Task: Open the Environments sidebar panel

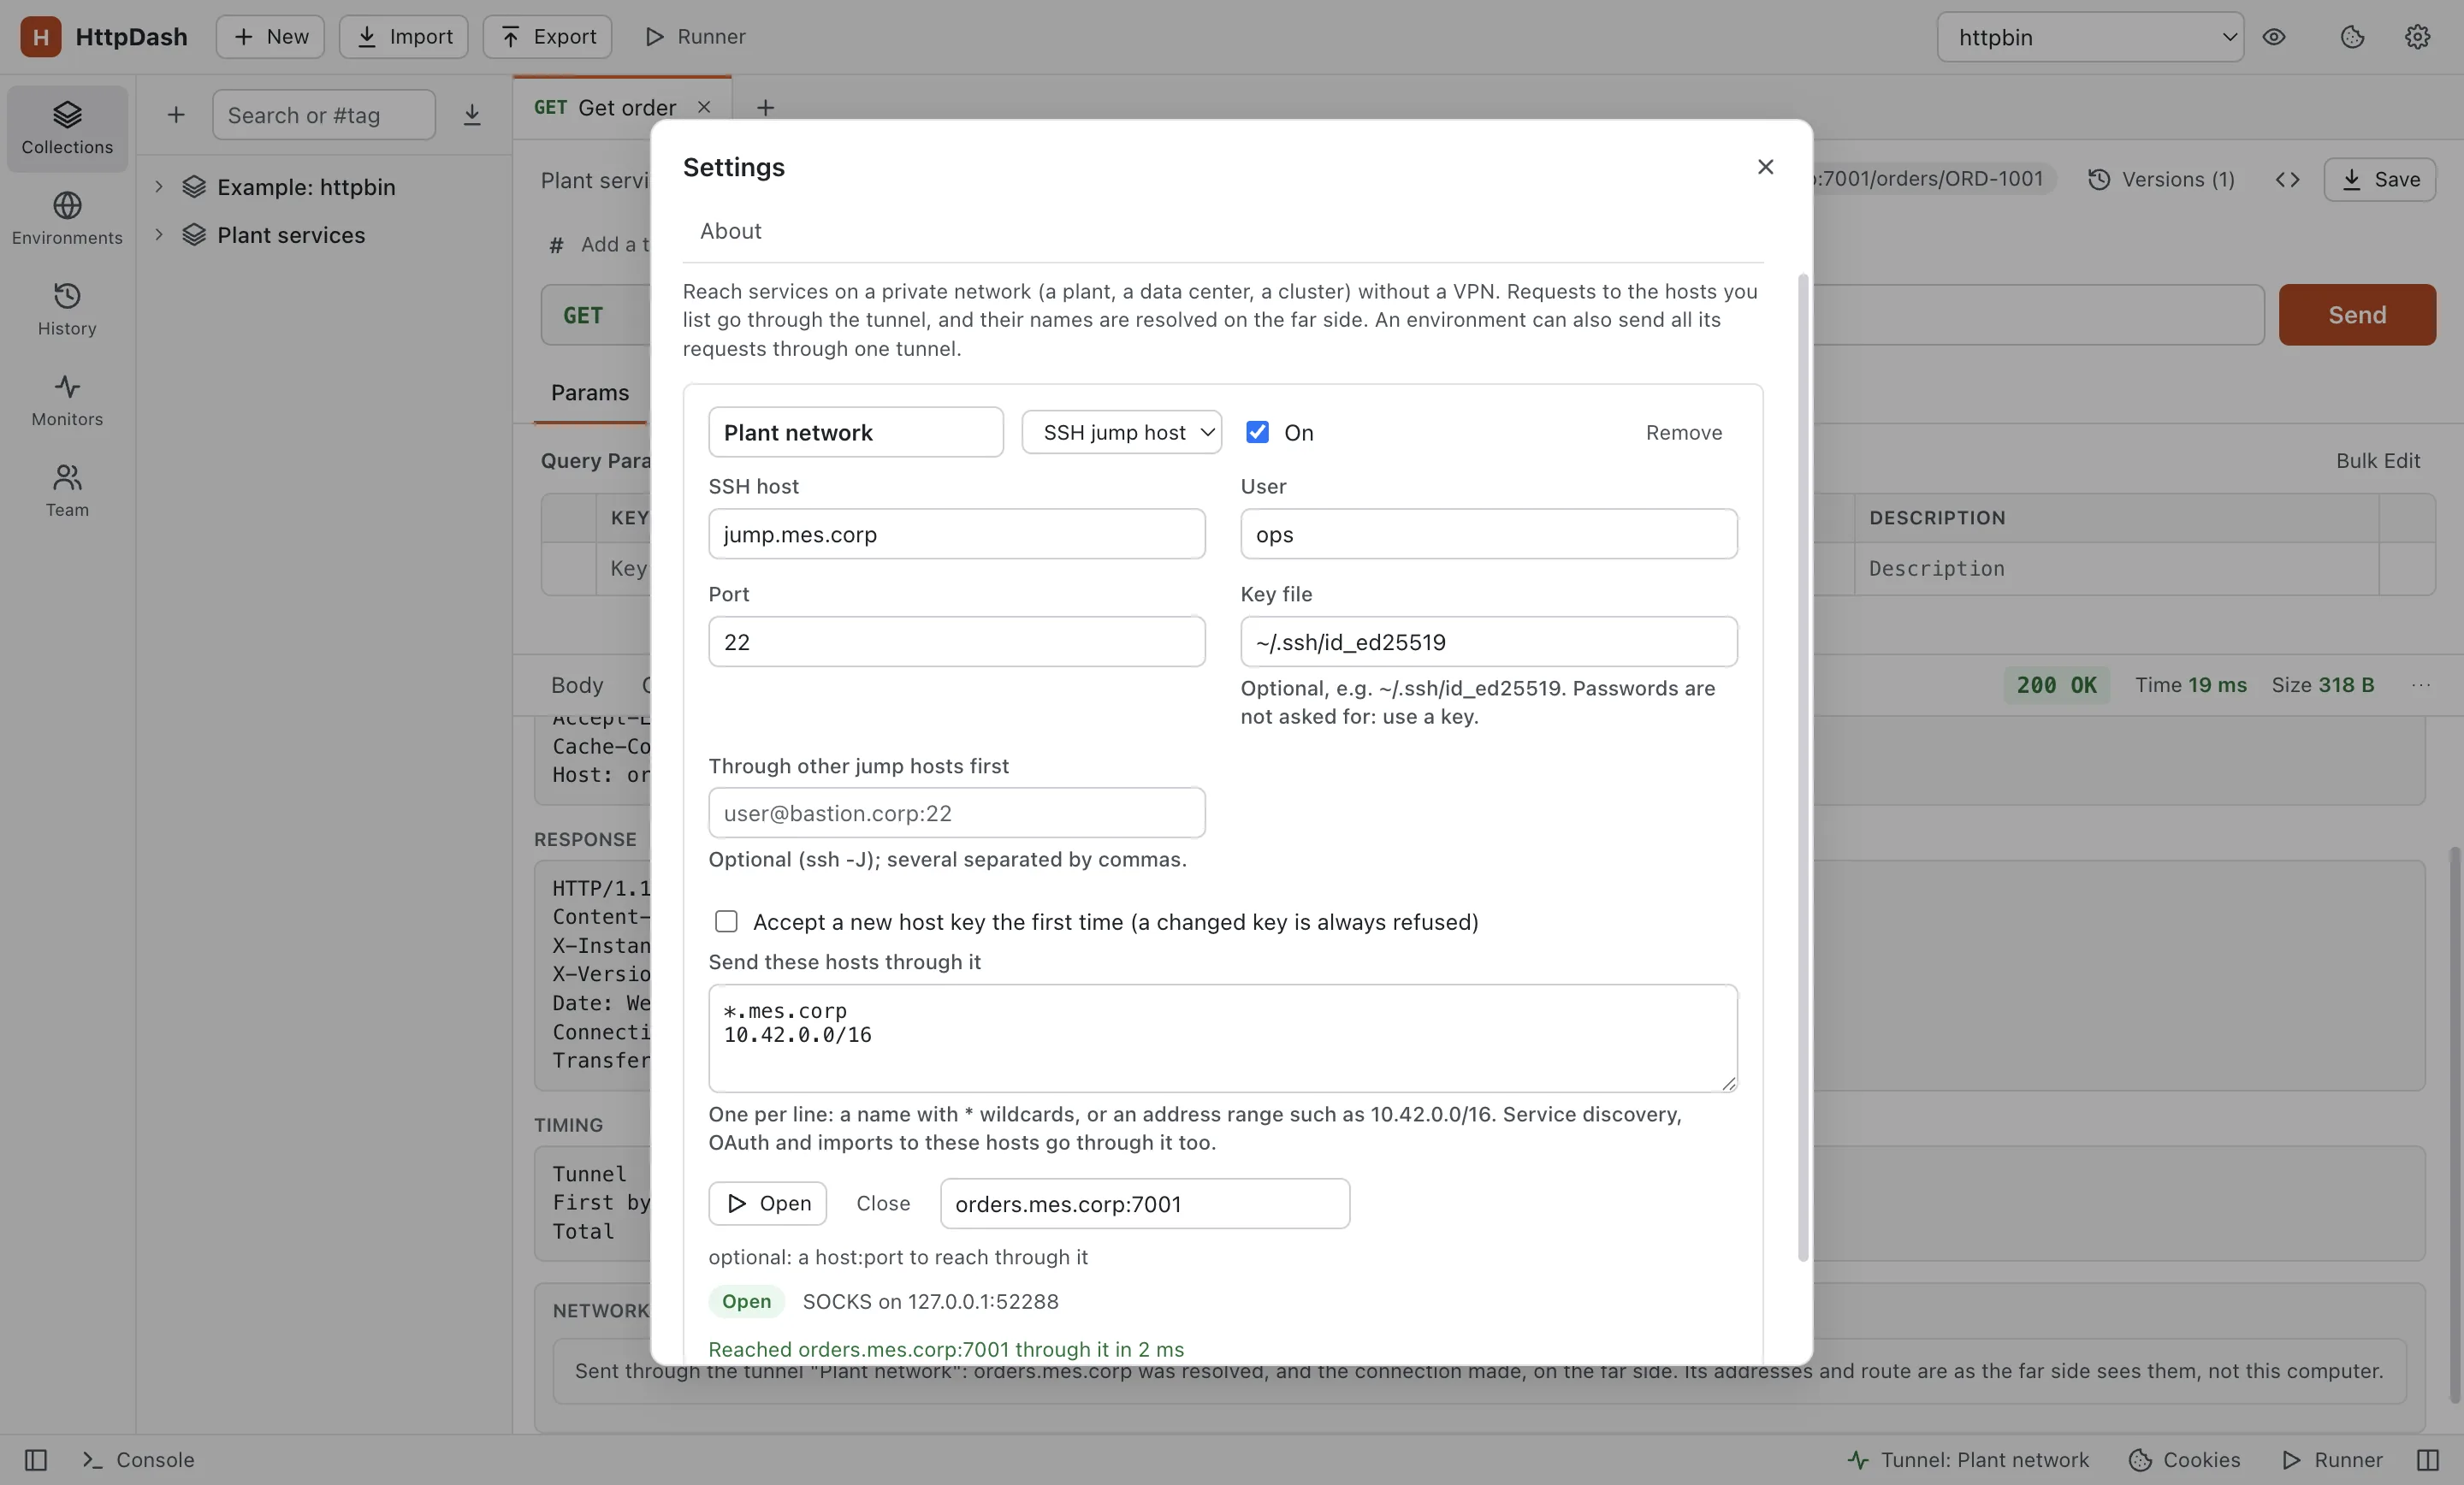Action: tap(67, 219)
